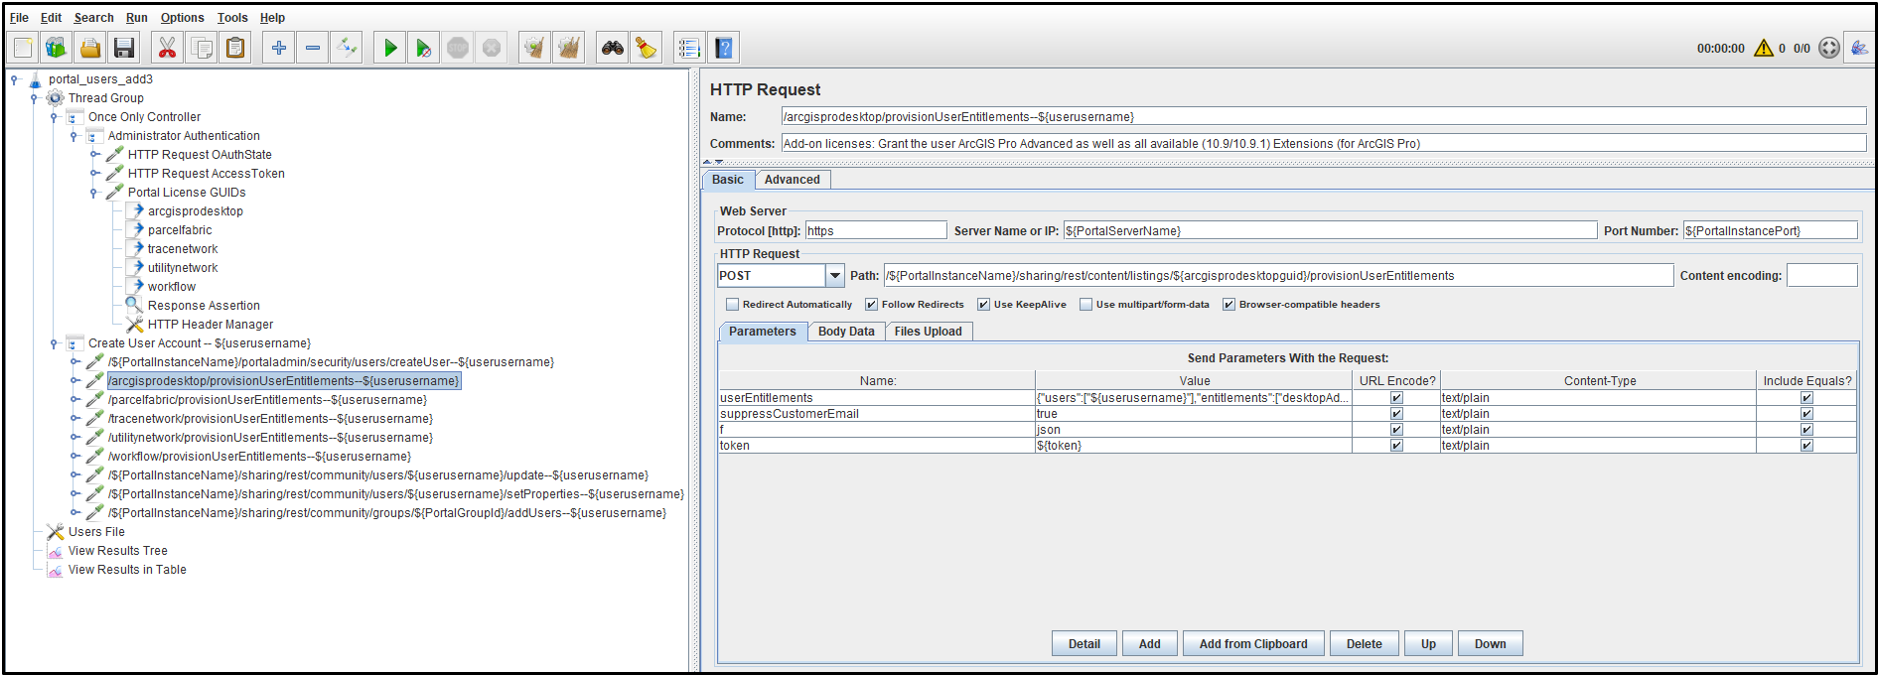Toggle URL Encode for the userEntitlements row

point(1396,398)
